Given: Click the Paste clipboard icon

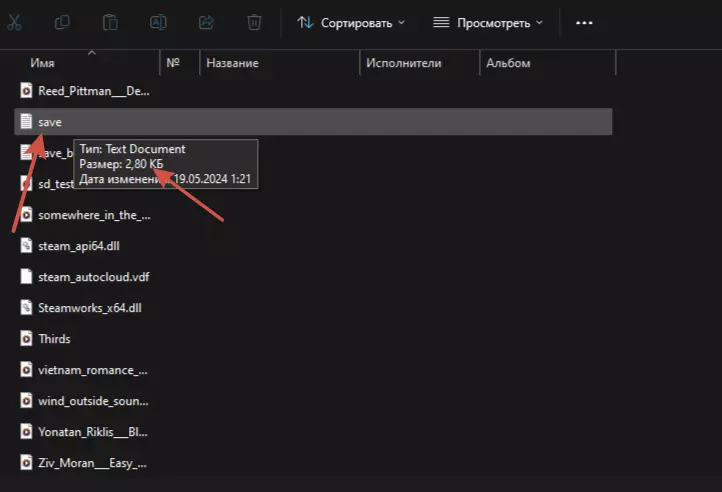Looking at the screenshot, I should click(x=110, y=22).
